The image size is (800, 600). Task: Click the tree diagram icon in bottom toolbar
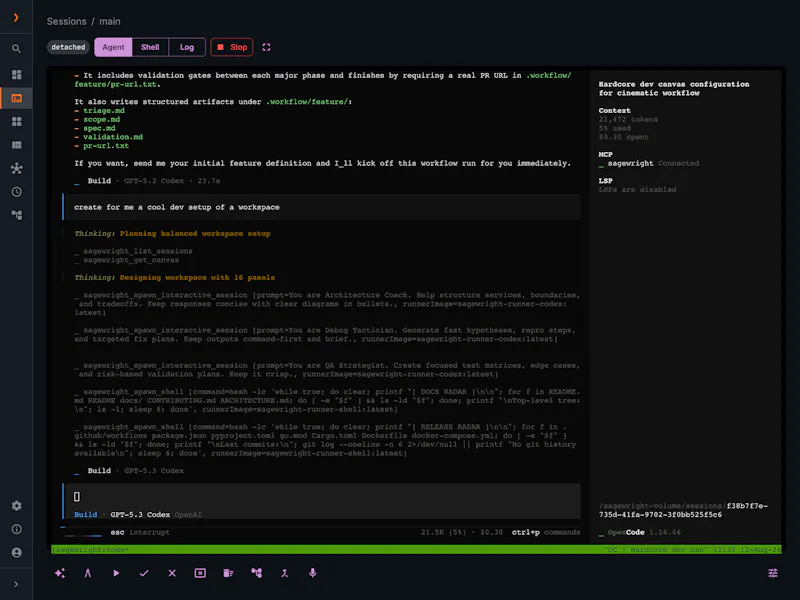[x=256, y=573]
